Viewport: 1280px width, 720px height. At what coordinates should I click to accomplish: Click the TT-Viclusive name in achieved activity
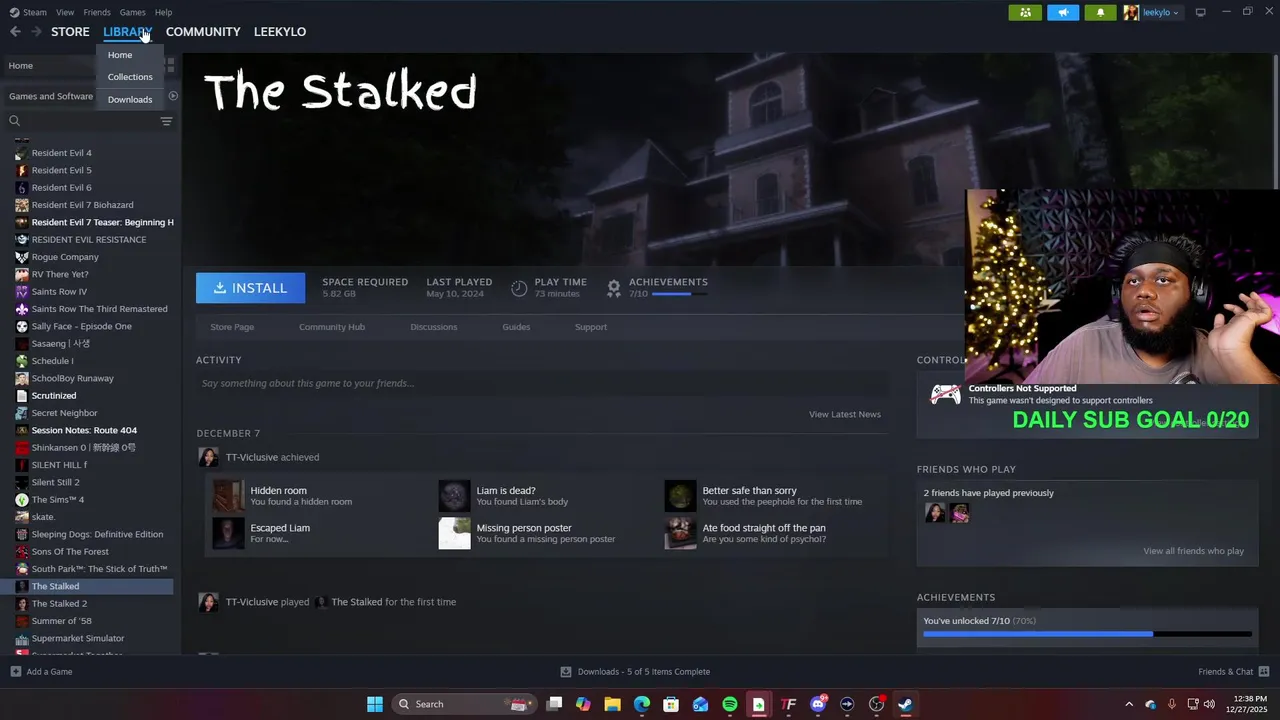click(252, 457)
